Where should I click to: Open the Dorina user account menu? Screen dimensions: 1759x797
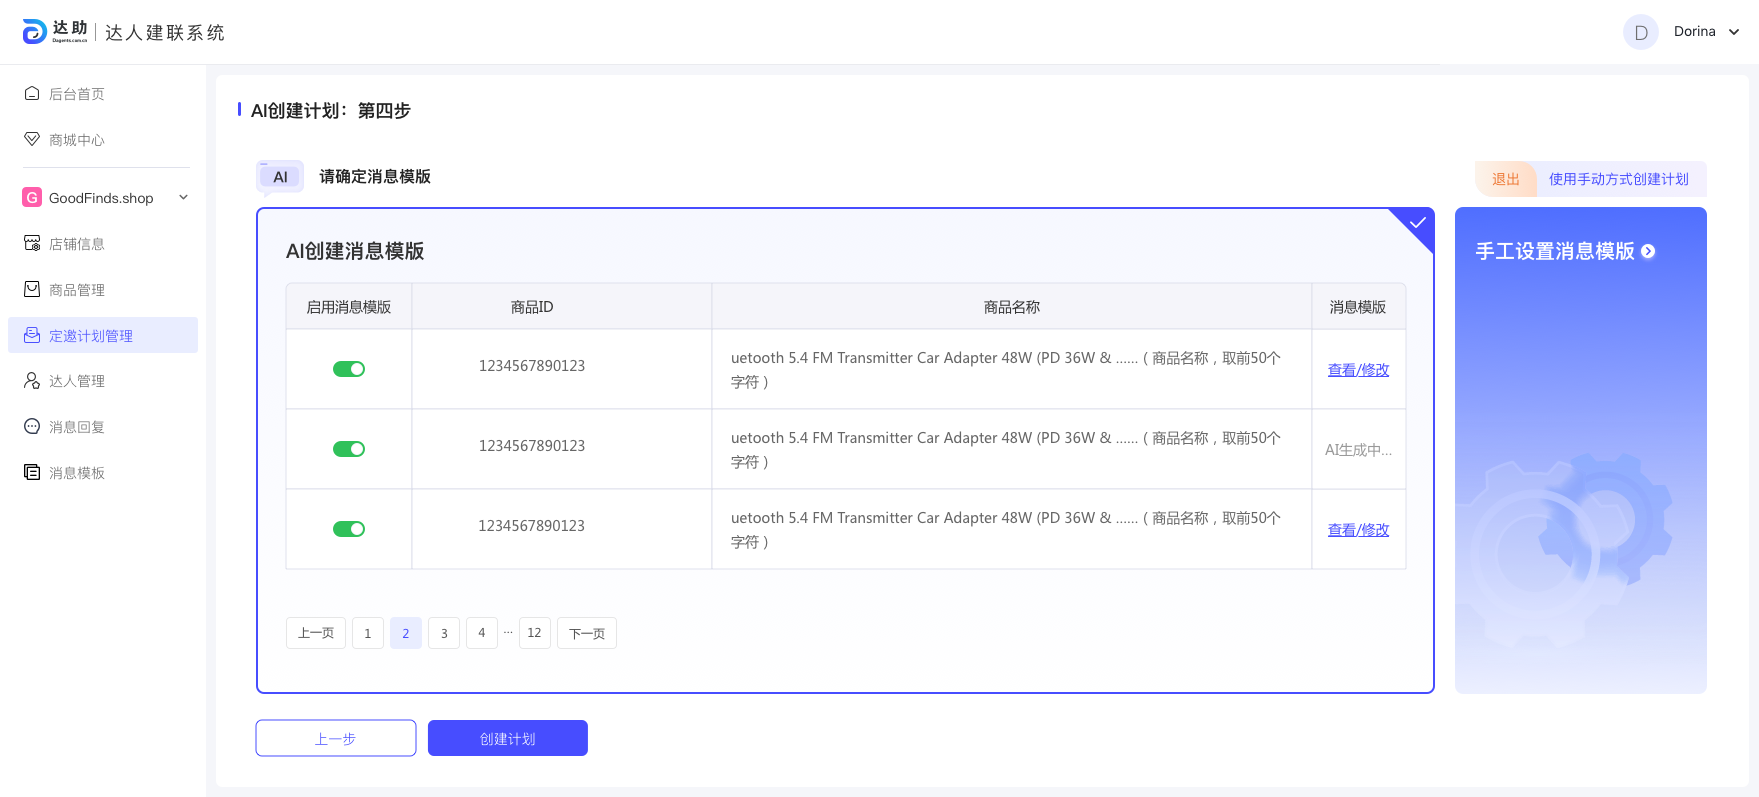point(1733,32)
